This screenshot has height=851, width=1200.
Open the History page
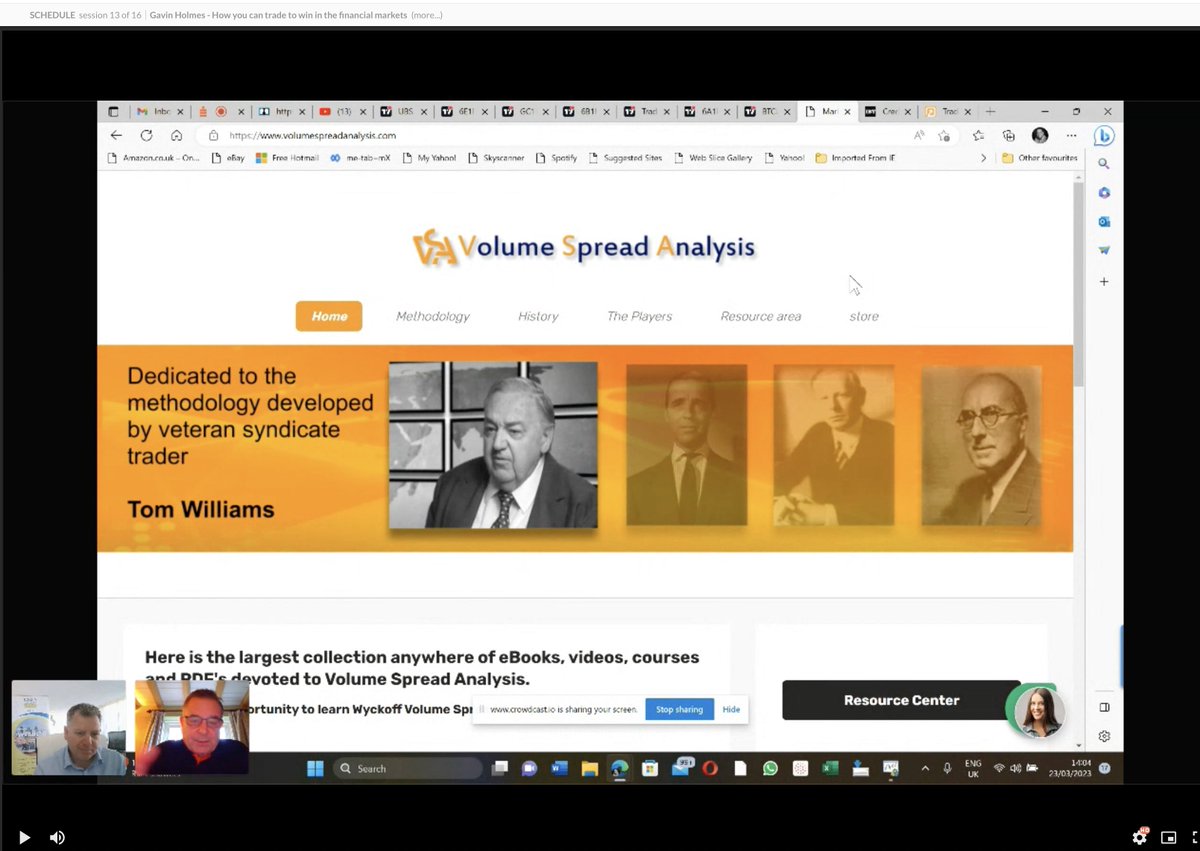(x=538, y=316)
